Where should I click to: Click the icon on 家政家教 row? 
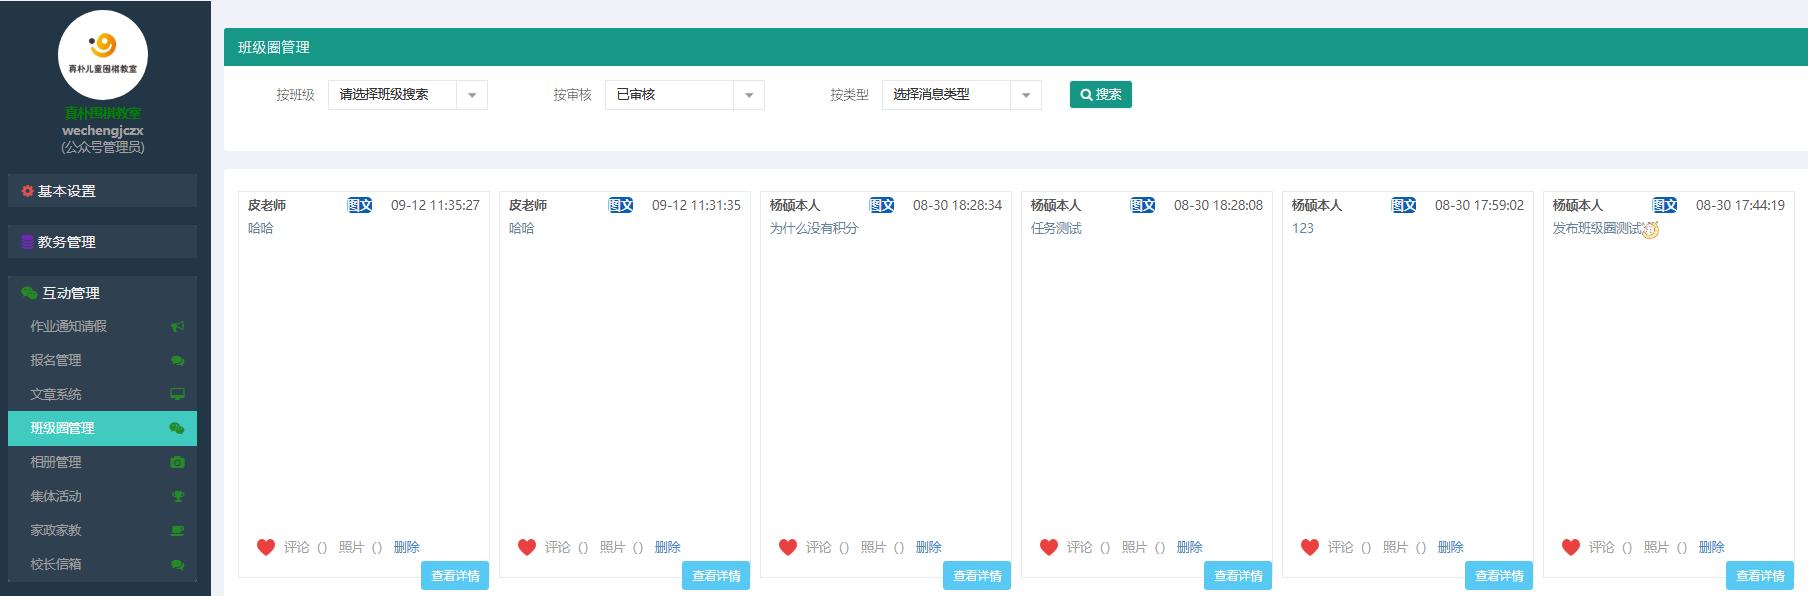tap(177, 530)
